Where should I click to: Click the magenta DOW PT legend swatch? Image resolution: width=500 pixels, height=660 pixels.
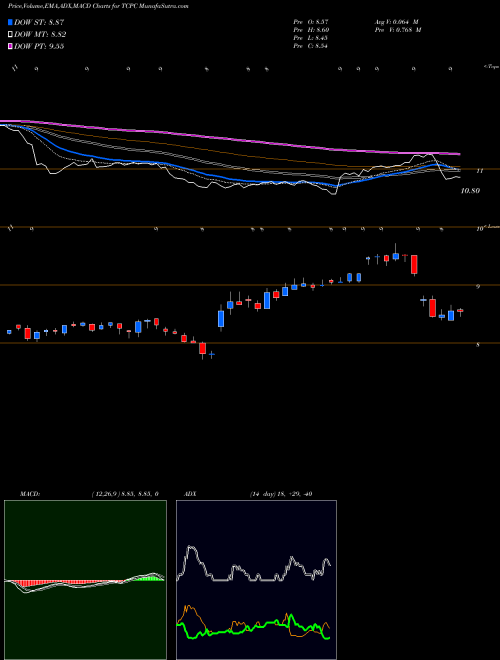tap(10, 46)
